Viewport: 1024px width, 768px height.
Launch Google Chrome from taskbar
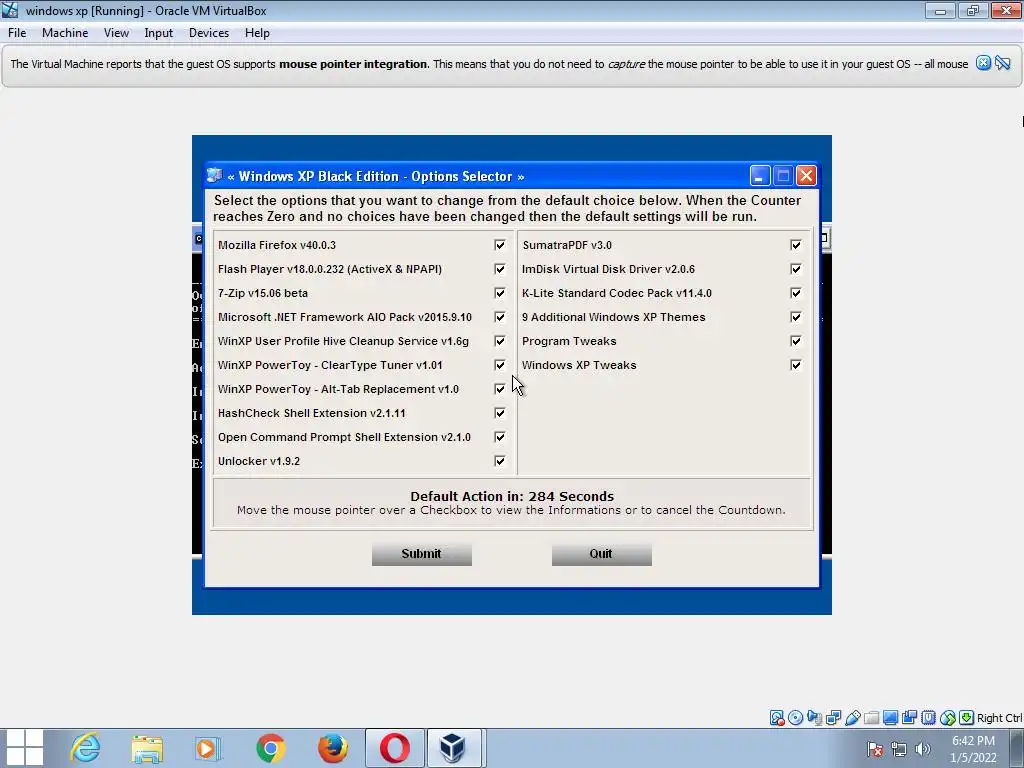(x=270, y=748)
